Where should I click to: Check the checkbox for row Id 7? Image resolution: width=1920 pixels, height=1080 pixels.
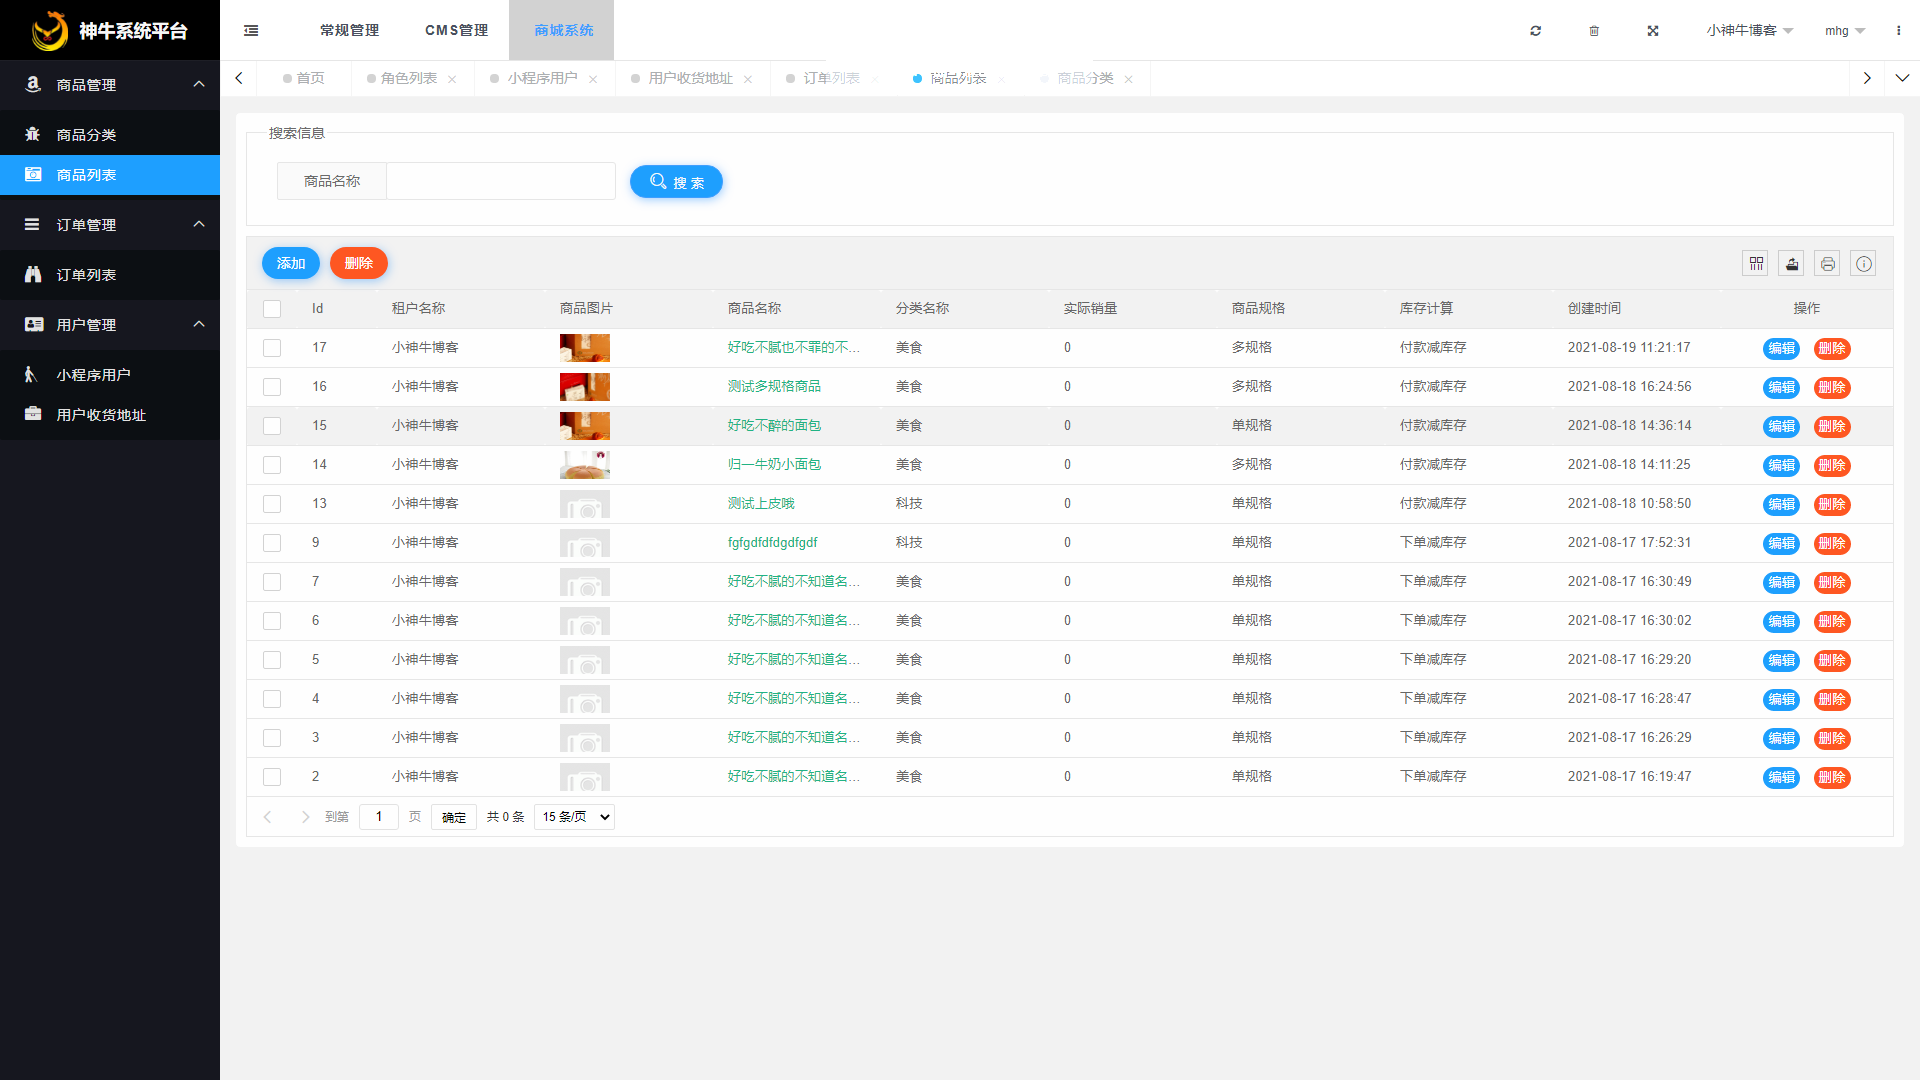click(272, 582)
